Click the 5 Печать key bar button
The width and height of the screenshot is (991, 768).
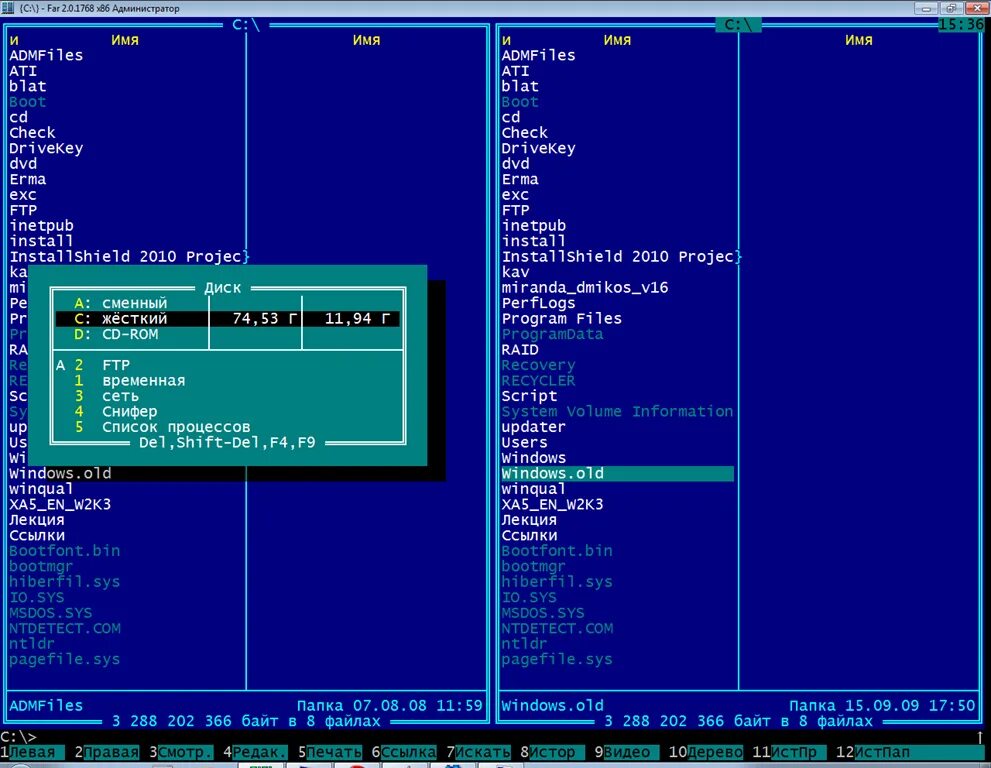[x=329, y=752]
